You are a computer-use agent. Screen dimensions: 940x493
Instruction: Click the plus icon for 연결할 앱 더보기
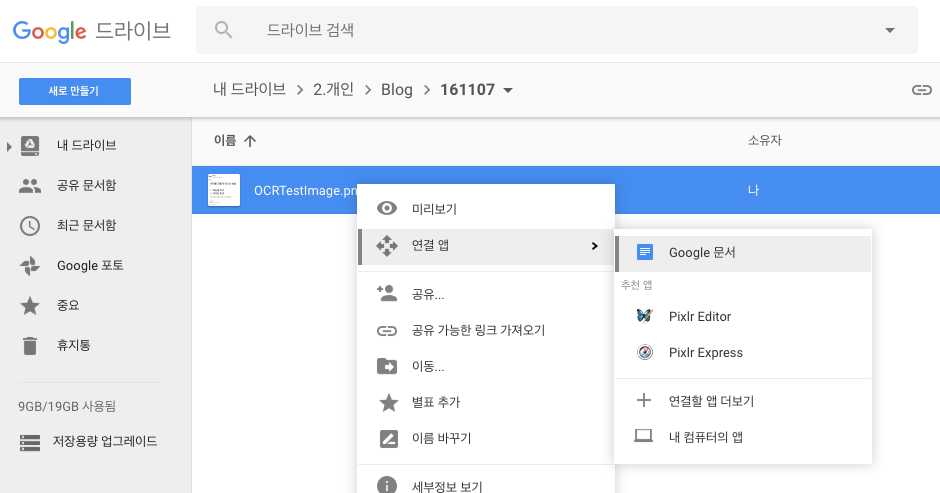click(x=644, y=400)
